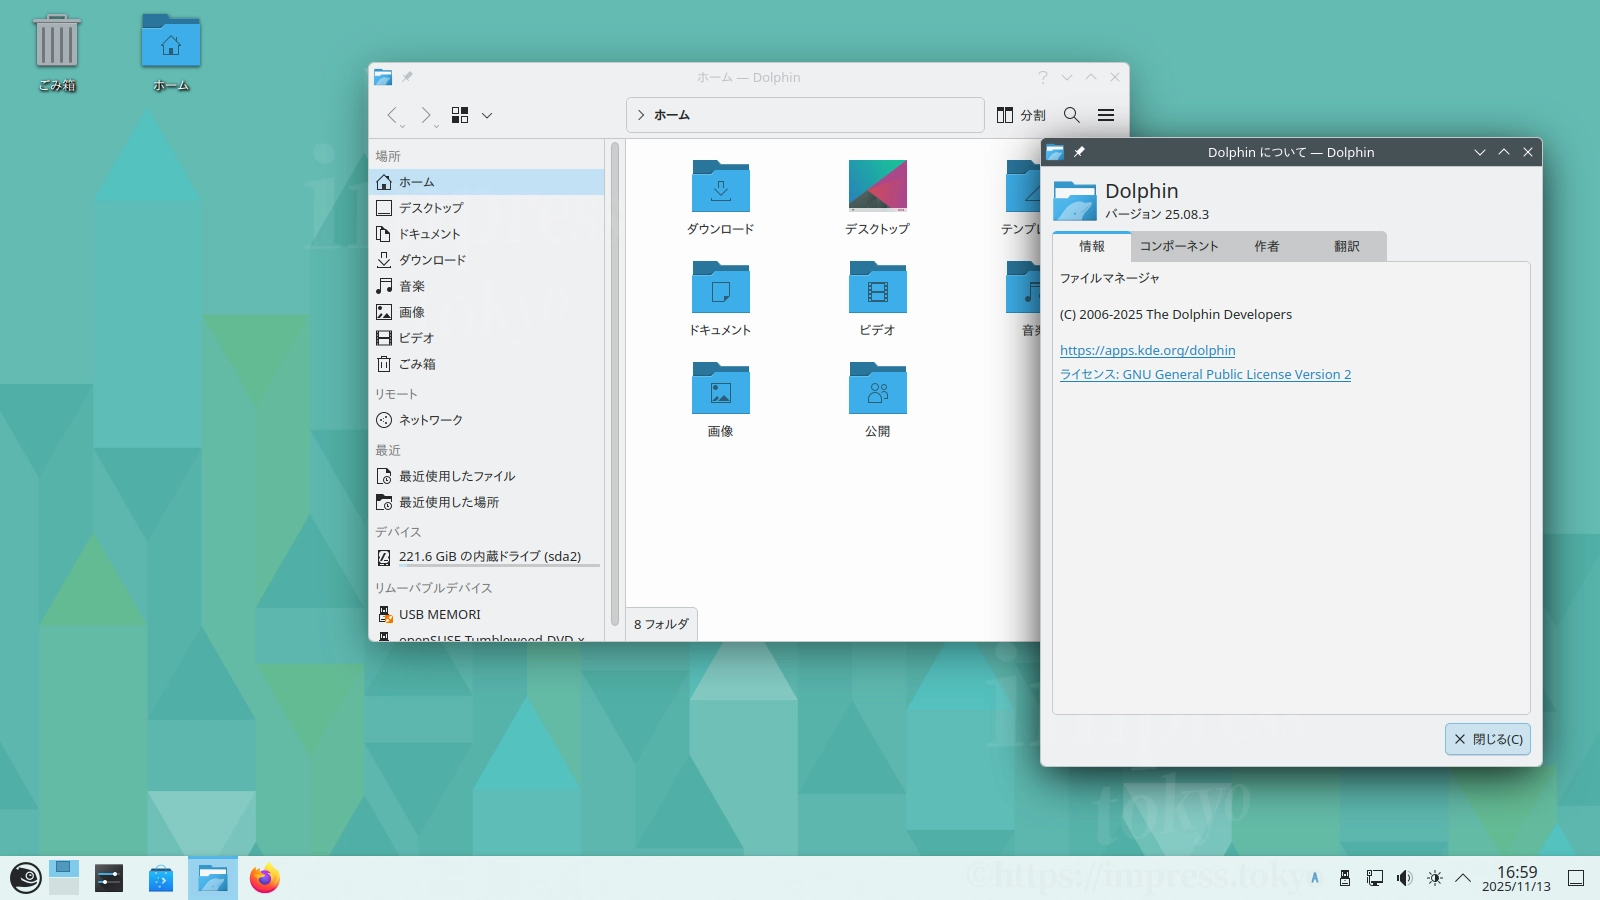The height and width of the screenshot is (900, 1600).
Task: Click the show desktop button in panel
Action: pyautogui.click(x=1576, y=878)
